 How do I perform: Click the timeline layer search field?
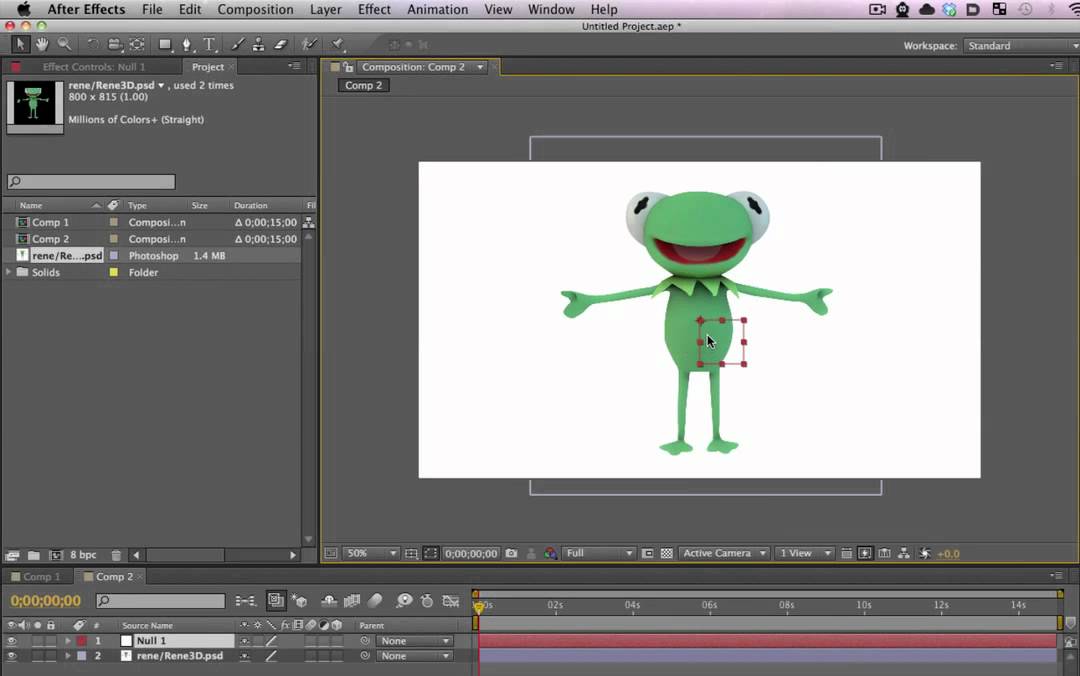pyautogui.click(x=160, y=601)
